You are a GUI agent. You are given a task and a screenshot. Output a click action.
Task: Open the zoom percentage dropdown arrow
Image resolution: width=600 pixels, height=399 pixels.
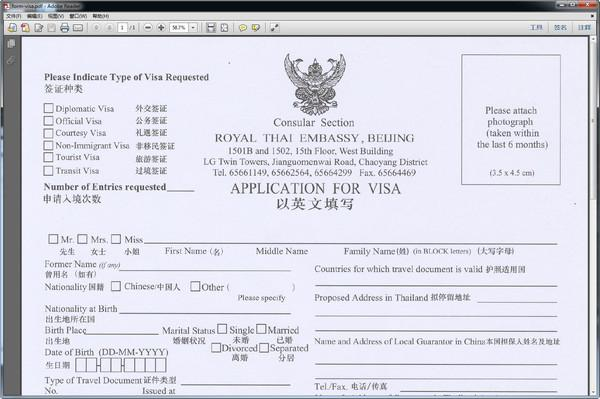pyautogui.click(x=193, y=28)
